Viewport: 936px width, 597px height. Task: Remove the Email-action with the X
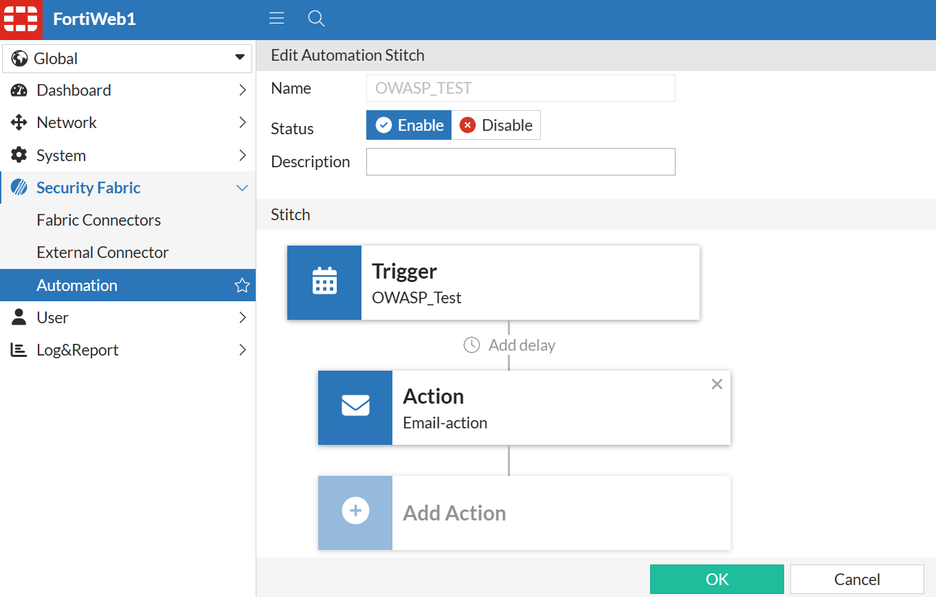click(717, 384)
